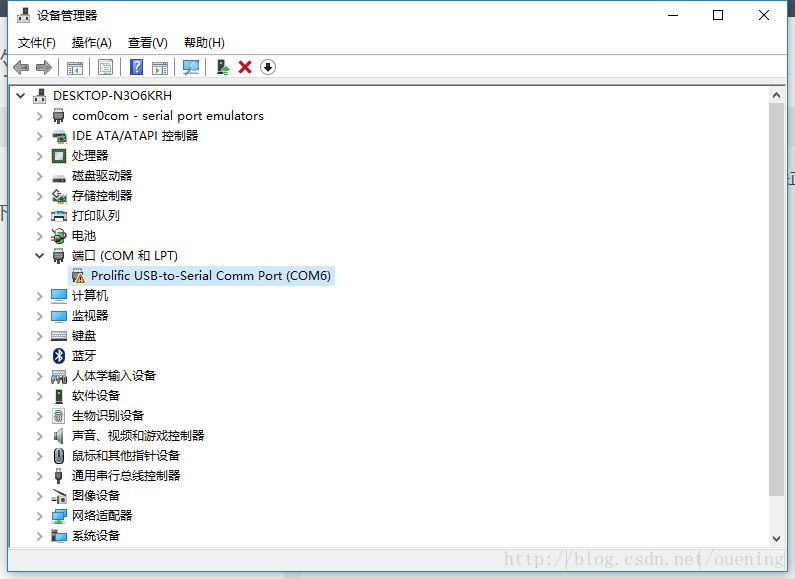
Task: Click the 处理器 processor chip icon
Action: (x=59, y=156)
